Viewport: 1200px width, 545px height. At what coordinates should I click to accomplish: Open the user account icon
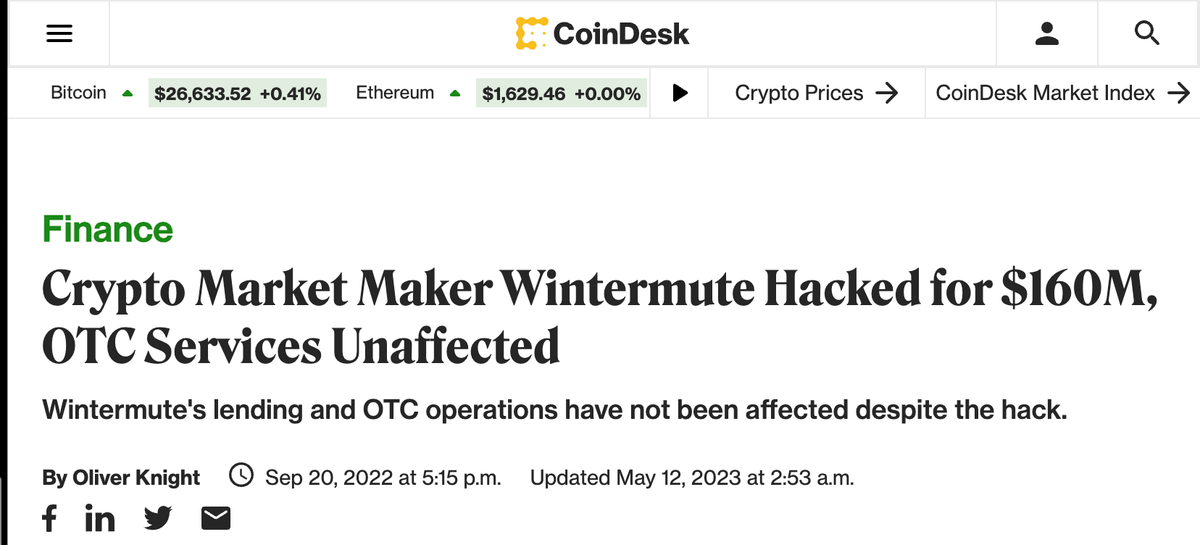pyautogui.click(x=1046, y=34)
